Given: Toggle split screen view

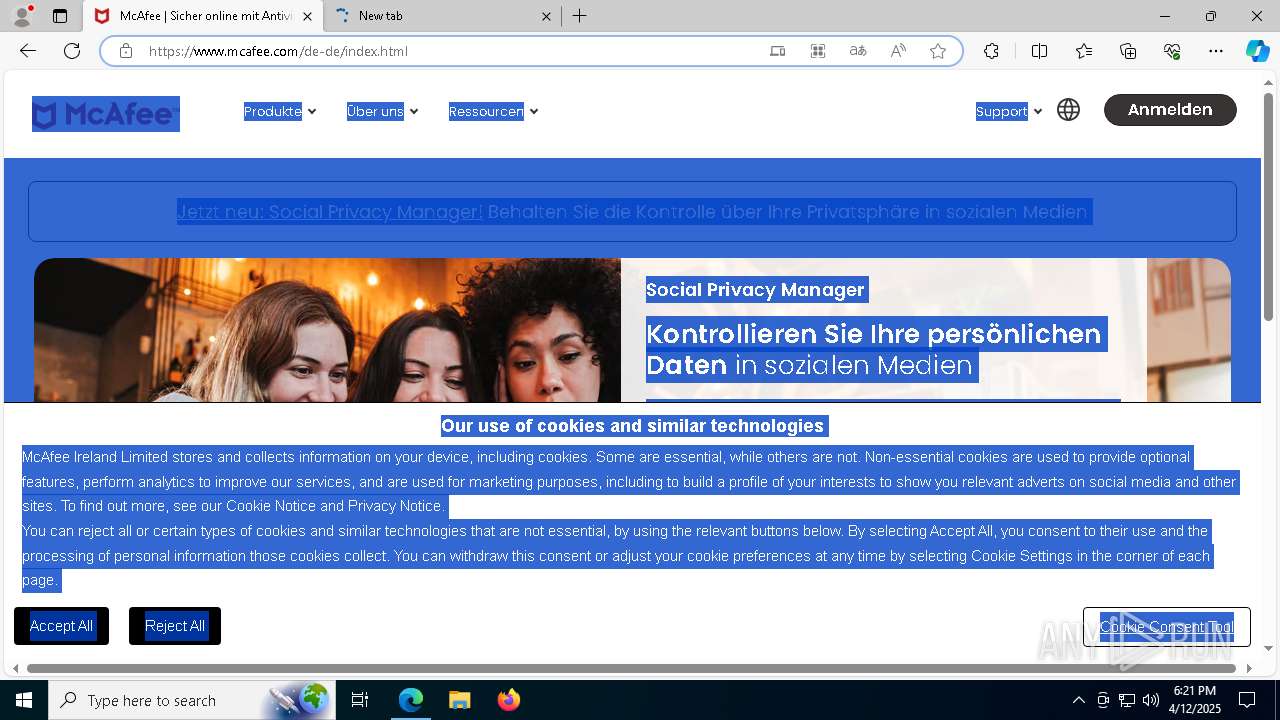Looking at the screenshot, I should coord(1039,51).
